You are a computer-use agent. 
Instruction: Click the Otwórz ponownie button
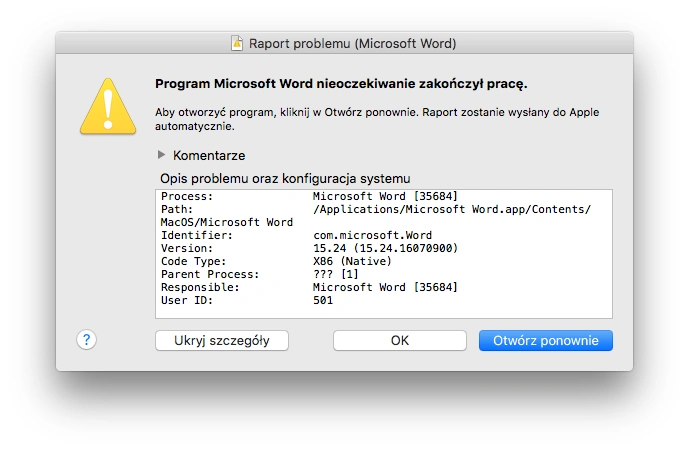point(546,341)
